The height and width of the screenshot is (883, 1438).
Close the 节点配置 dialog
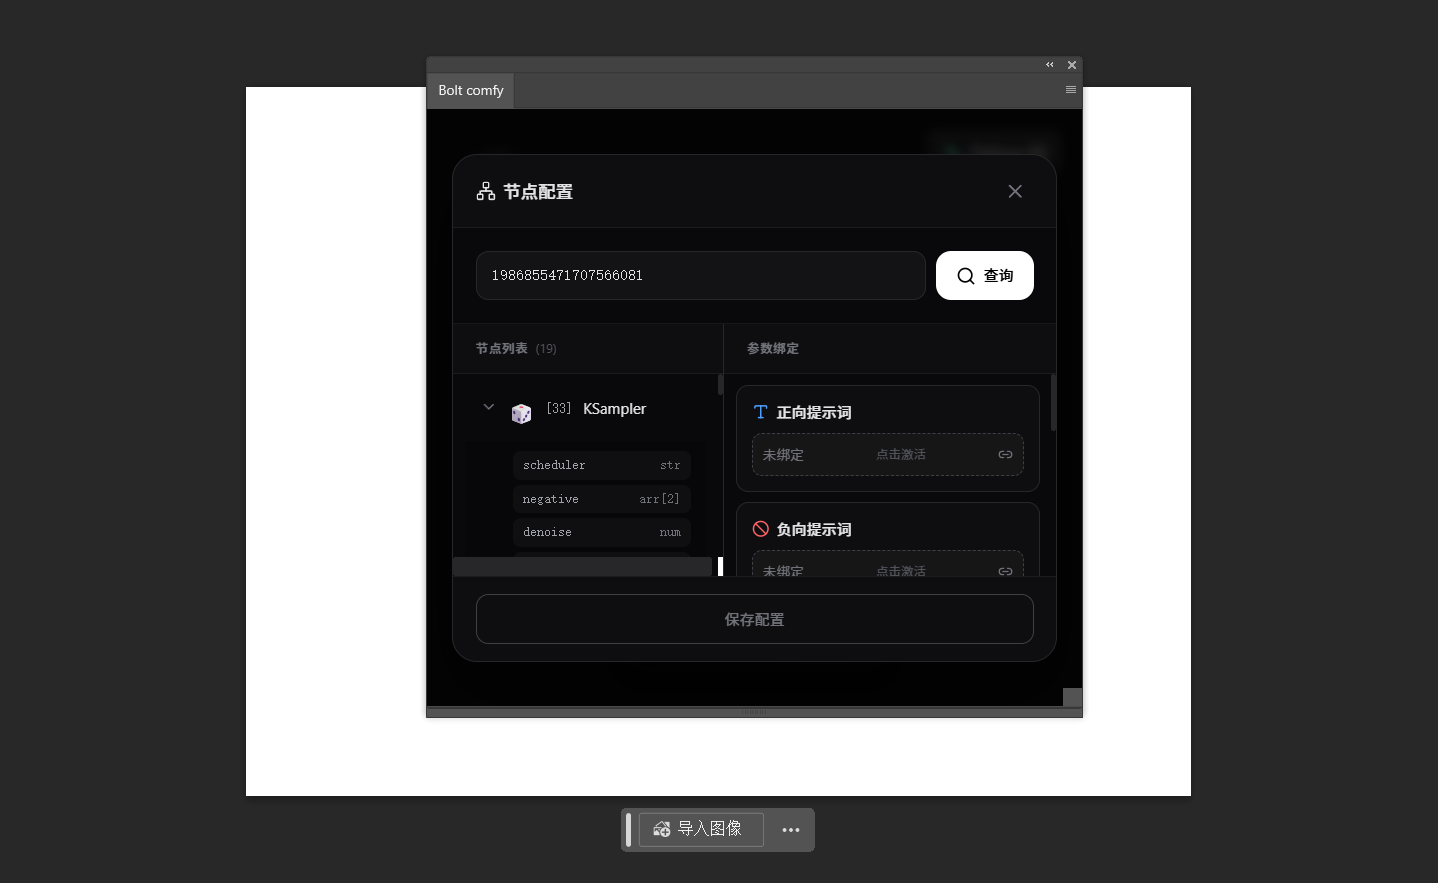coord(1014,191)
